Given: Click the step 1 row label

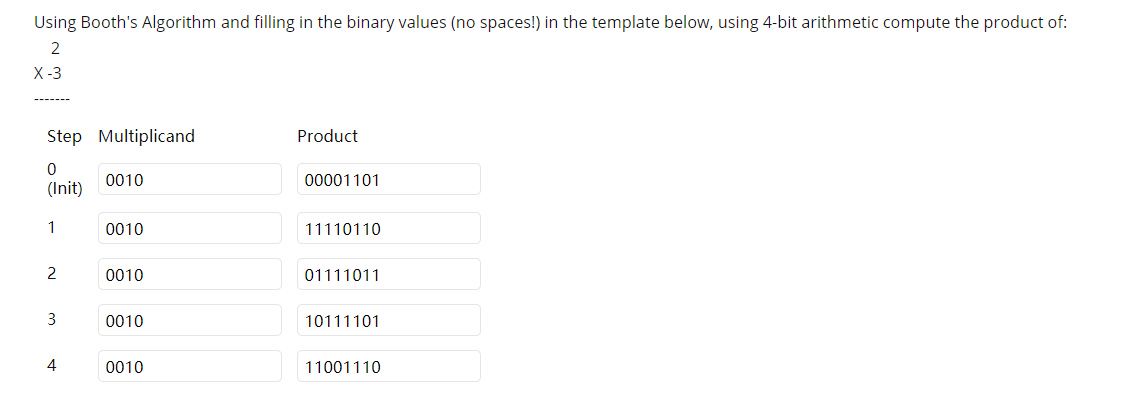Looking at the screenshot, I should [51, 227].
